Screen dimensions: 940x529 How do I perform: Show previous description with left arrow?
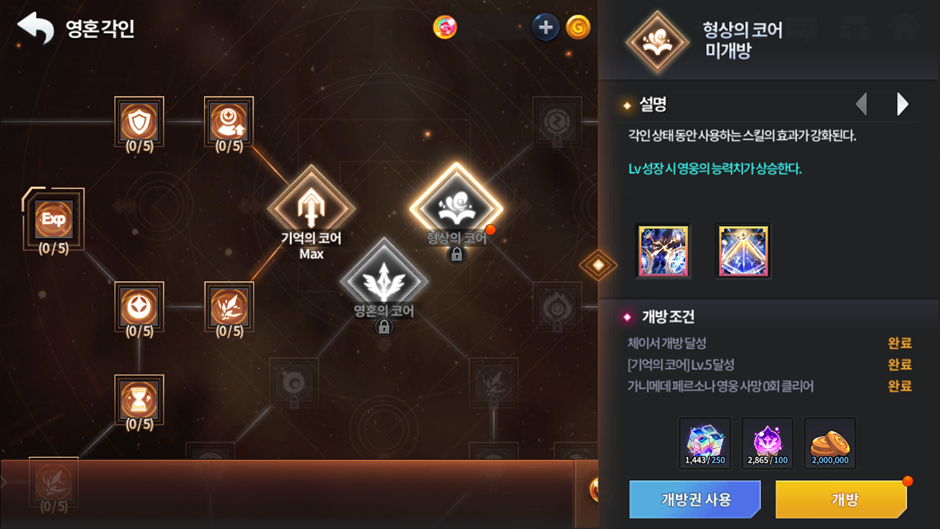click(x=861, y=104)
